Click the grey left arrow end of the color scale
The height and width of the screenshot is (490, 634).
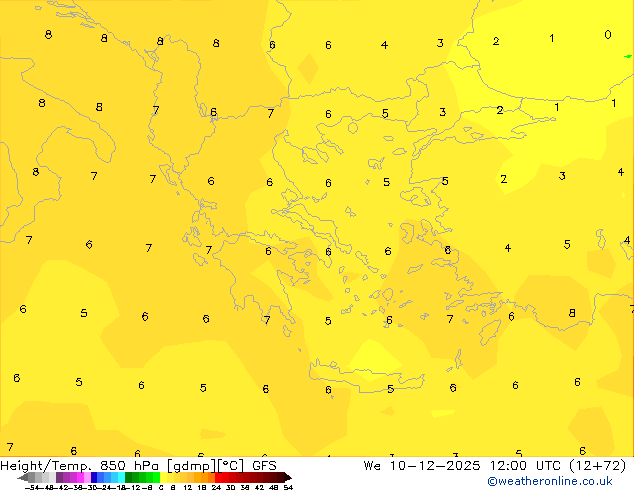tap(23, 477)
